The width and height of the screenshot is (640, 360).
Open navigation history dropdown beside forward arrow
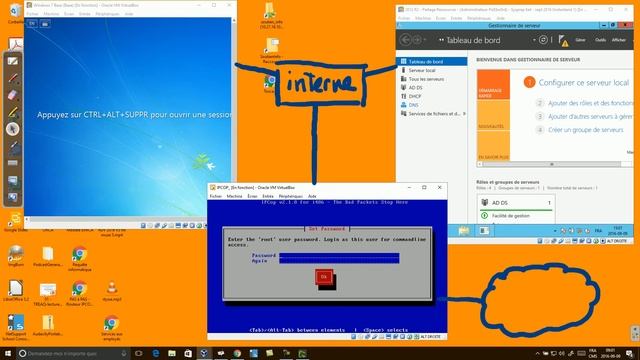pyautogui.click(x=425, y=40)
